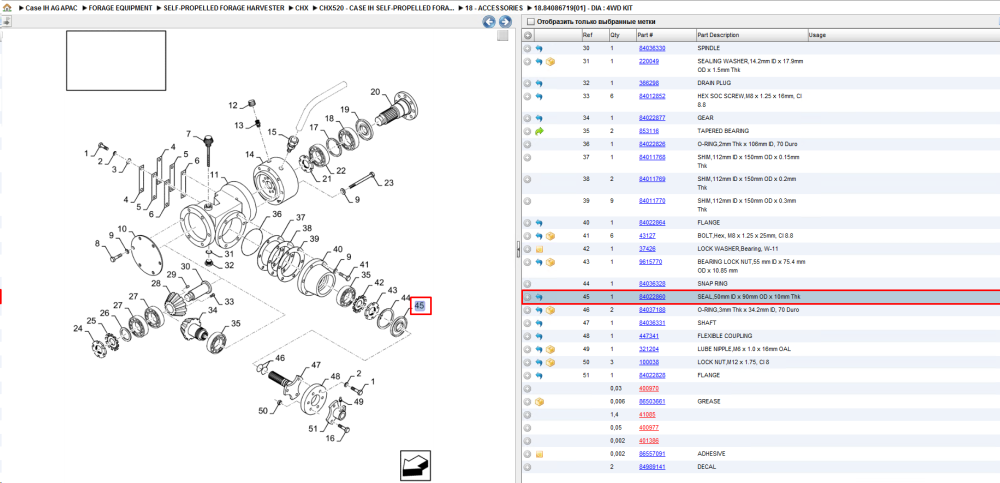Viewport: 1000px width, 483px height.
Task: Click the plus icon in the parts table header
Action: point(527,36)
